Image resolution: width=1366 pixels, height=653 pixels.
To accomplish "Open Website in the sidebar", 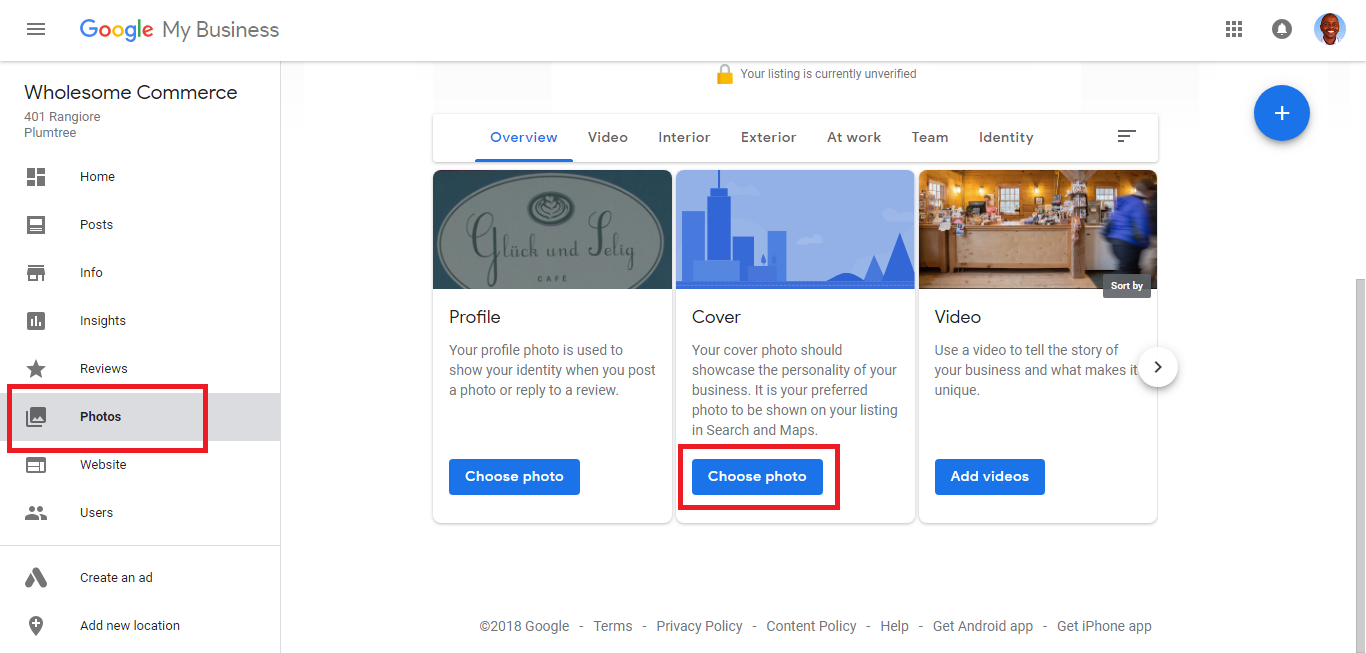I will (x=140, y=465).
